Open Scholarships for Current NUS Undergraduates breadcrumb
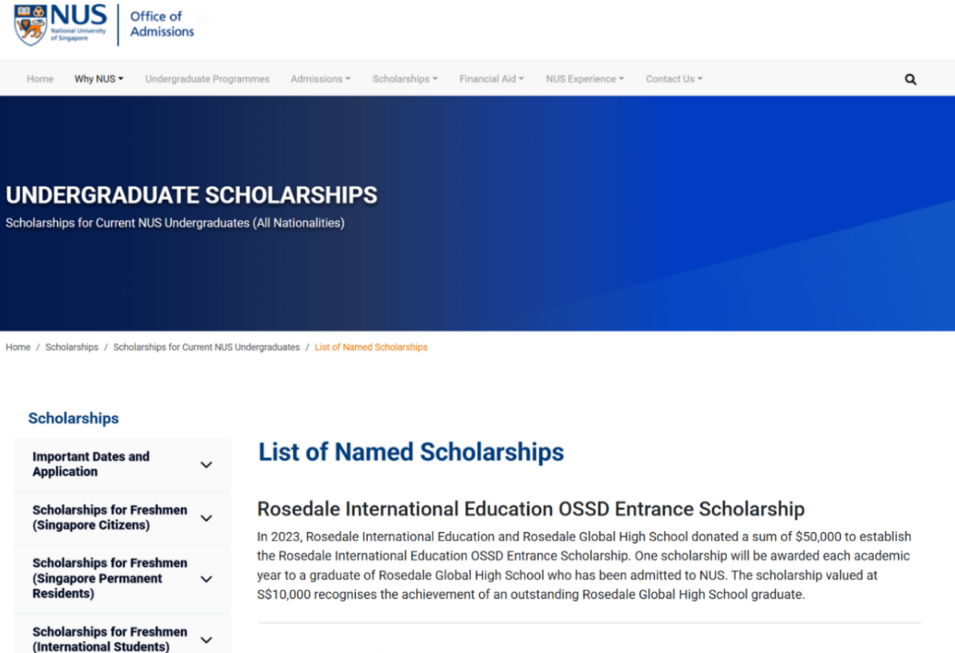Screen dimensions: 955x653 tap(206, 347)
